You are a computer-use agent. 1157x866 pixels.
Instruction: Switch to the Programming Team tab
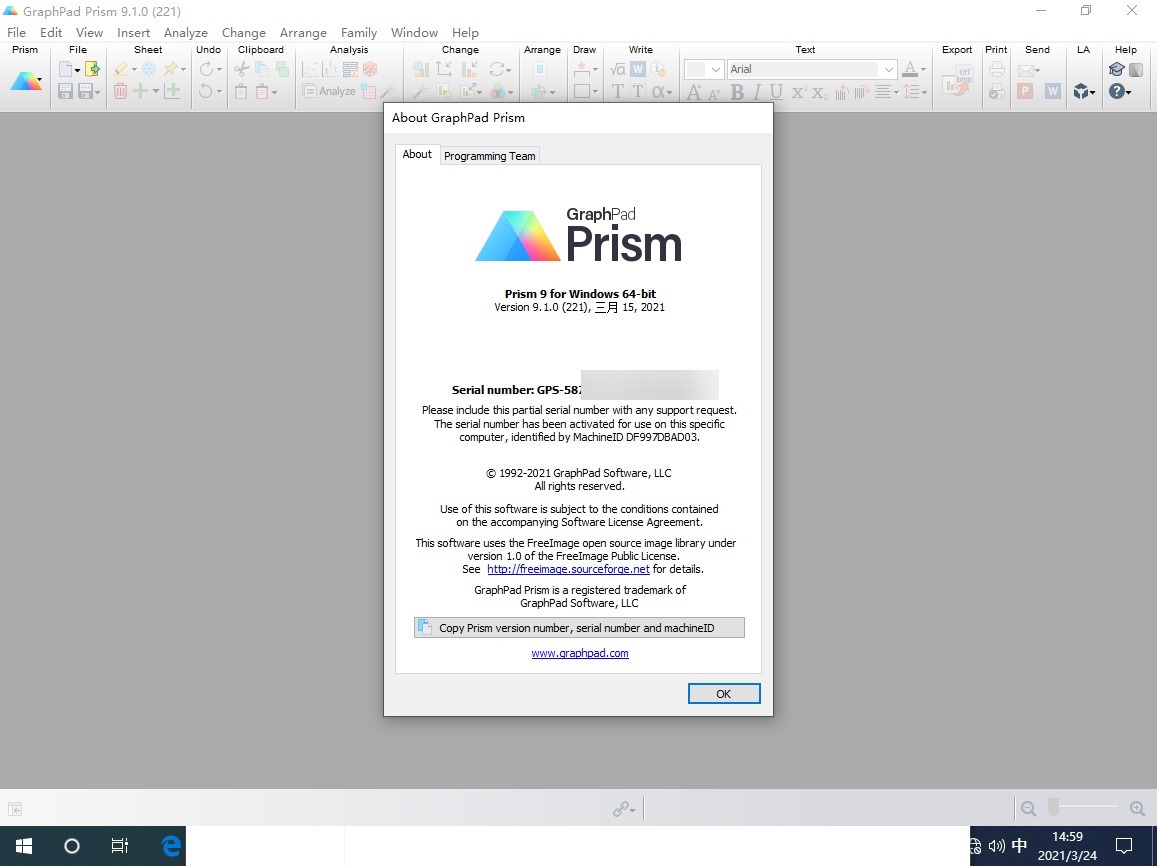[489, 156]
